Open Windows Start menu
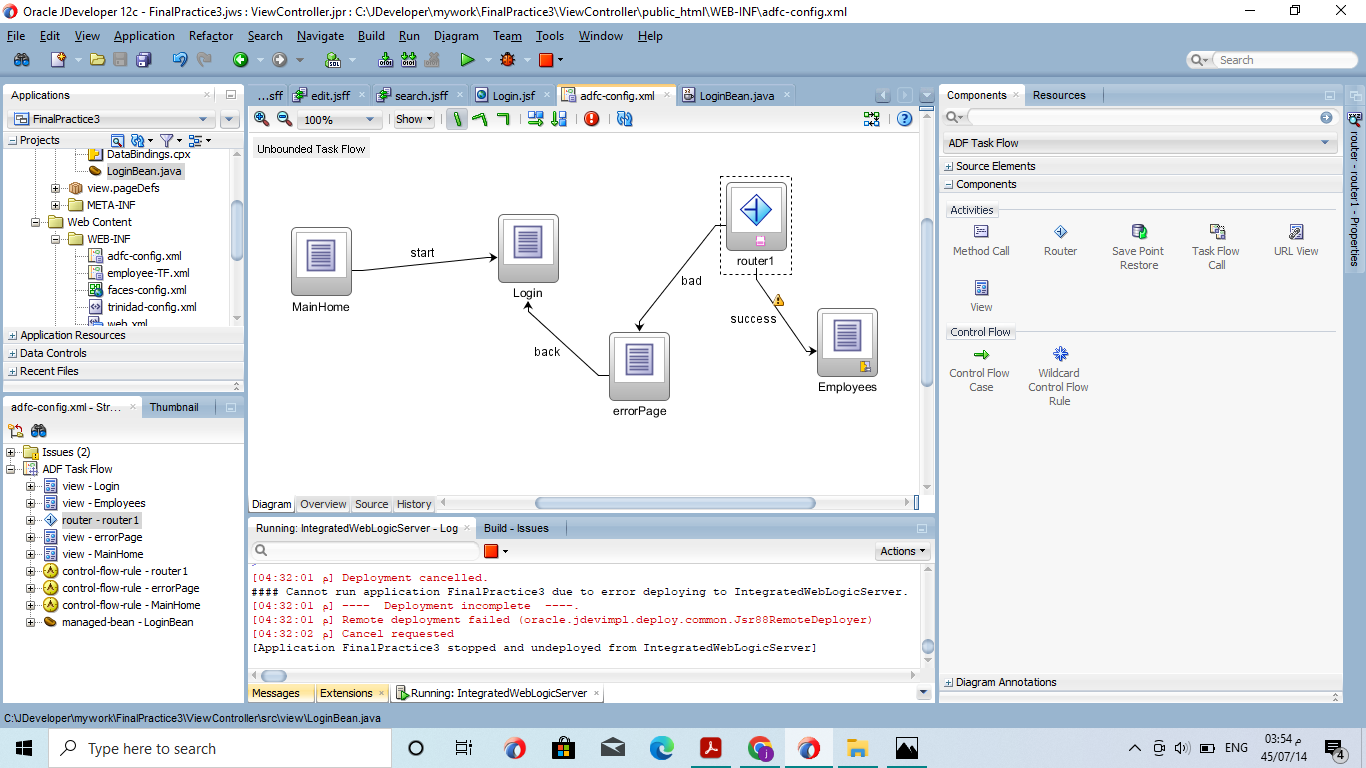Image resolution: width=1366 pixels, height=768 pixels. point(24,748)
